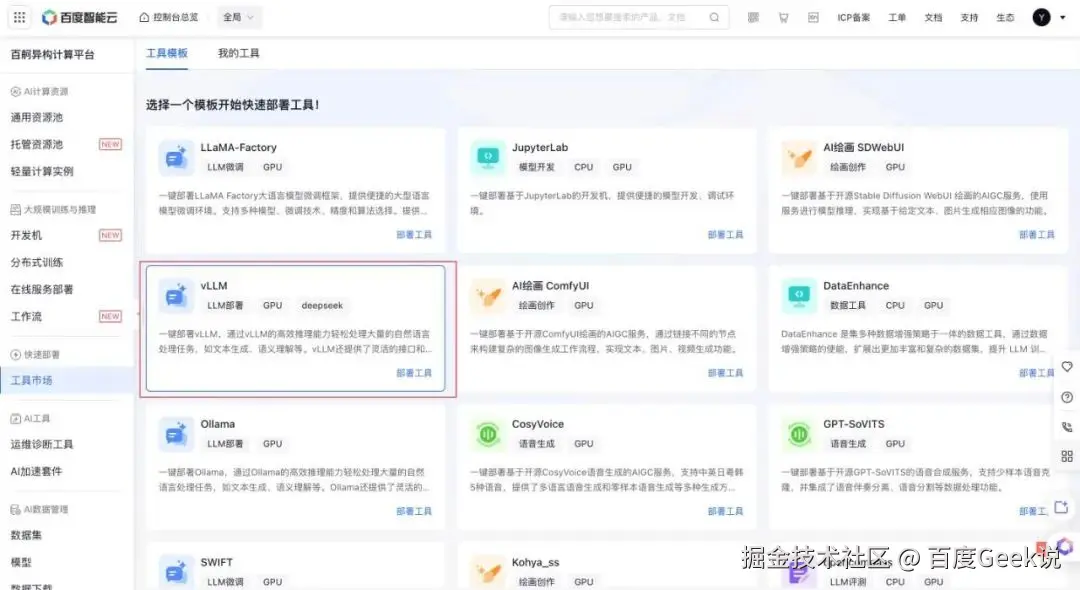1080x590 pixels.
Task: Click the message icon beside the cart
Action: pos(813,17)
